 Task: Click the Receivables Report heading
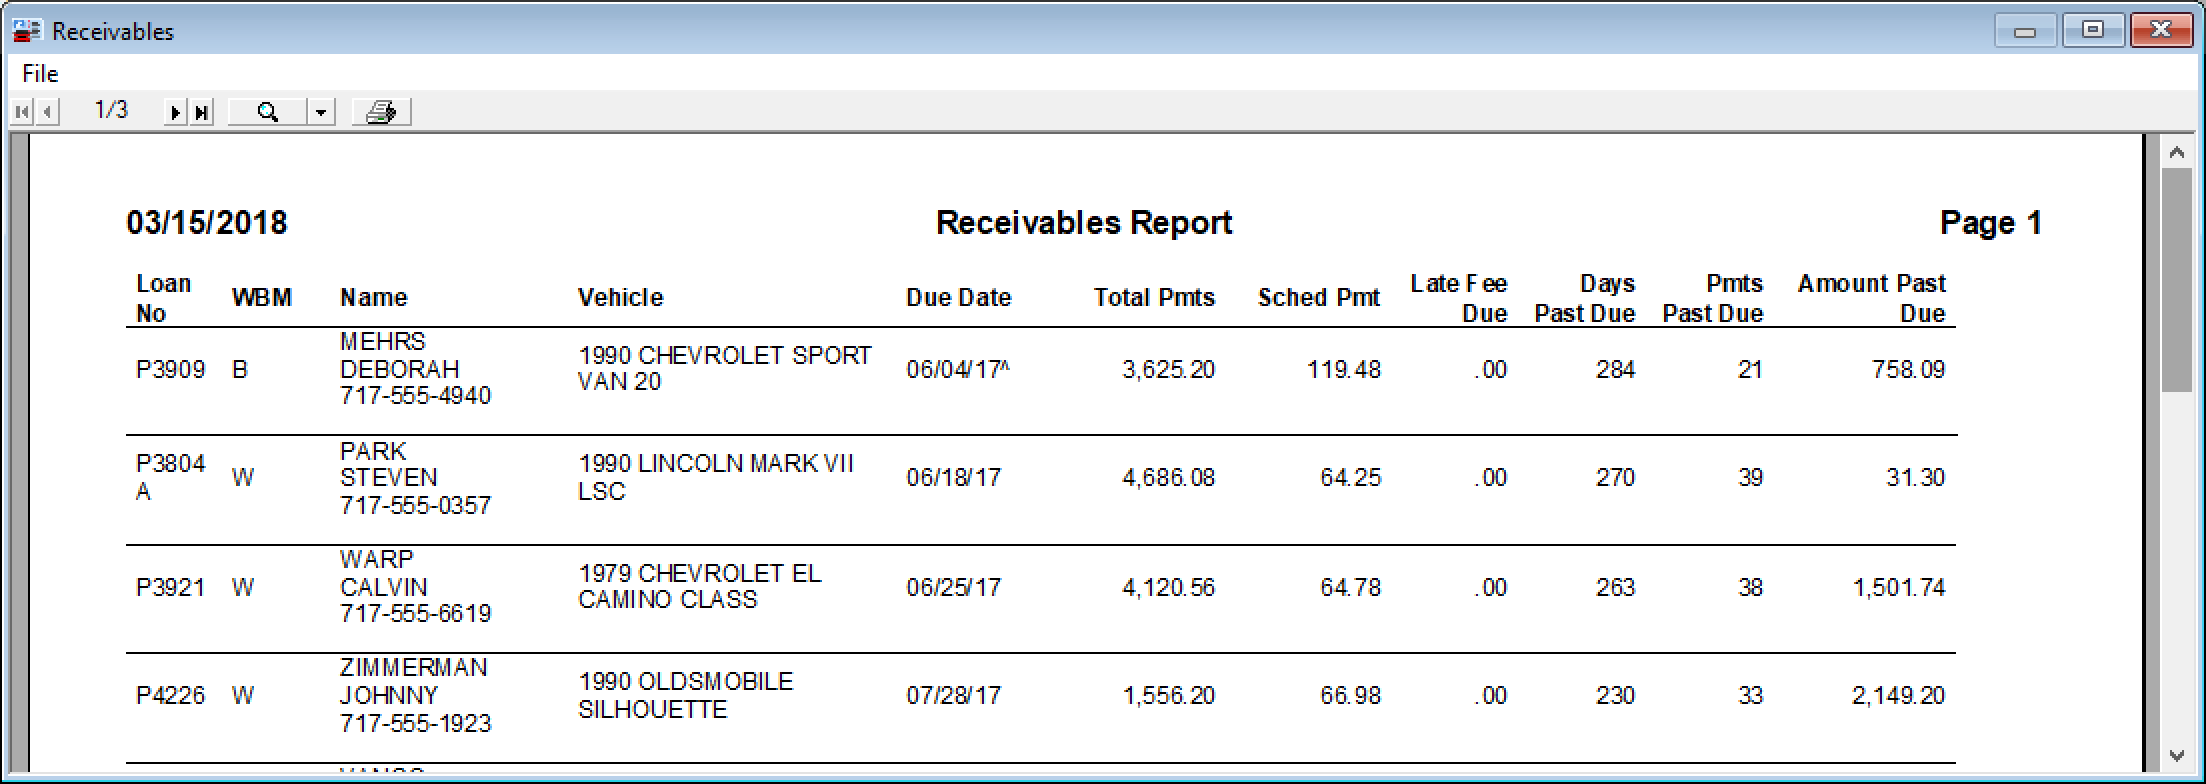tap(1083, 223)
